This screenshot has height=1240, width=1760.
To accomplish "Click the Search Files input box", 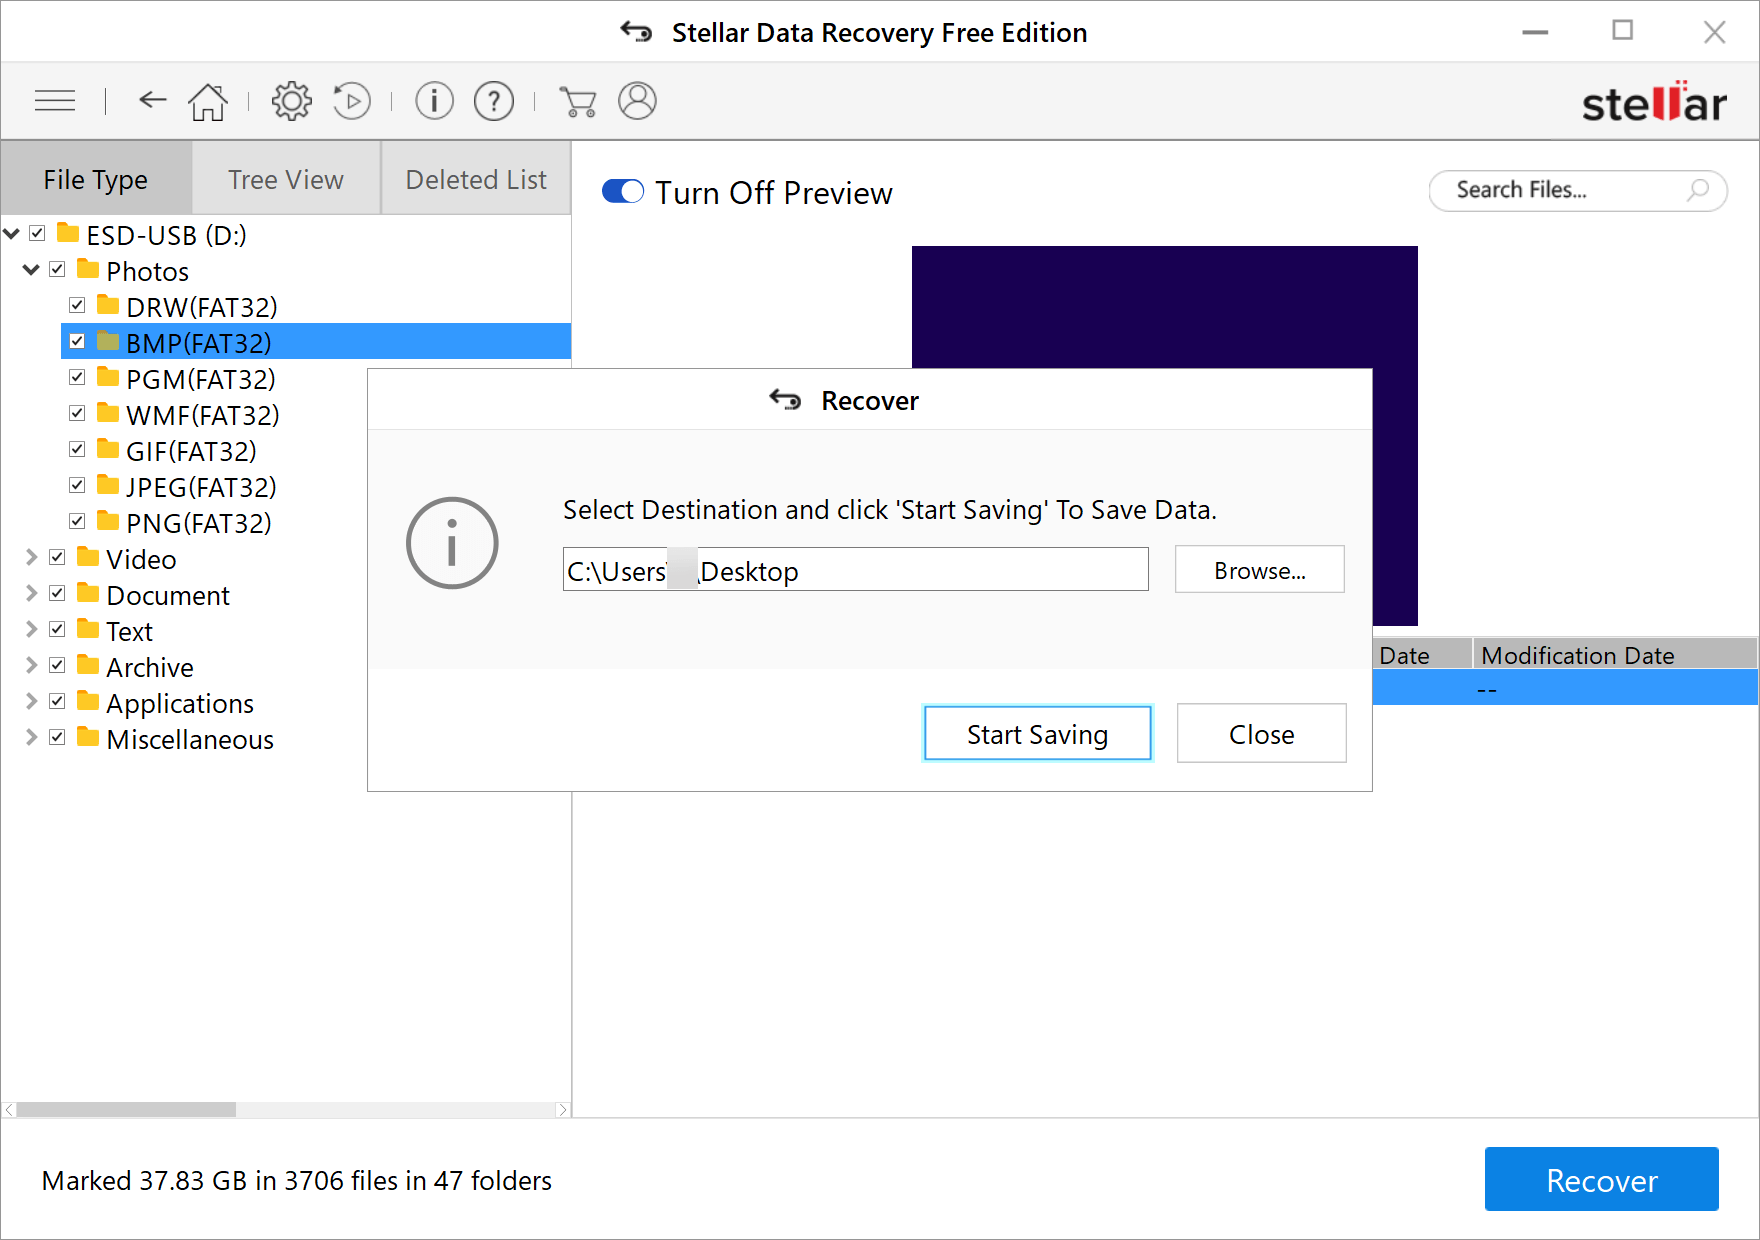I will [x=1577, y=190].
